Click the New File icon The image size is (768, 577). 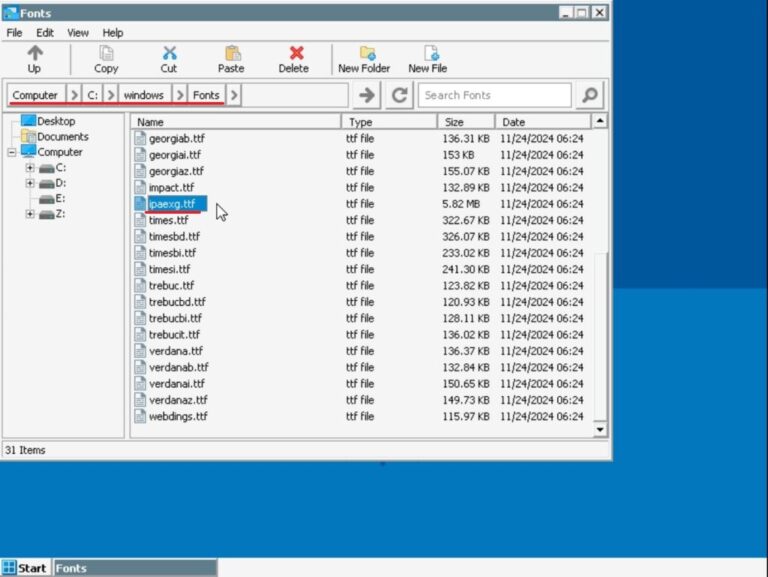pyautogui.click(x=428, y=54)
